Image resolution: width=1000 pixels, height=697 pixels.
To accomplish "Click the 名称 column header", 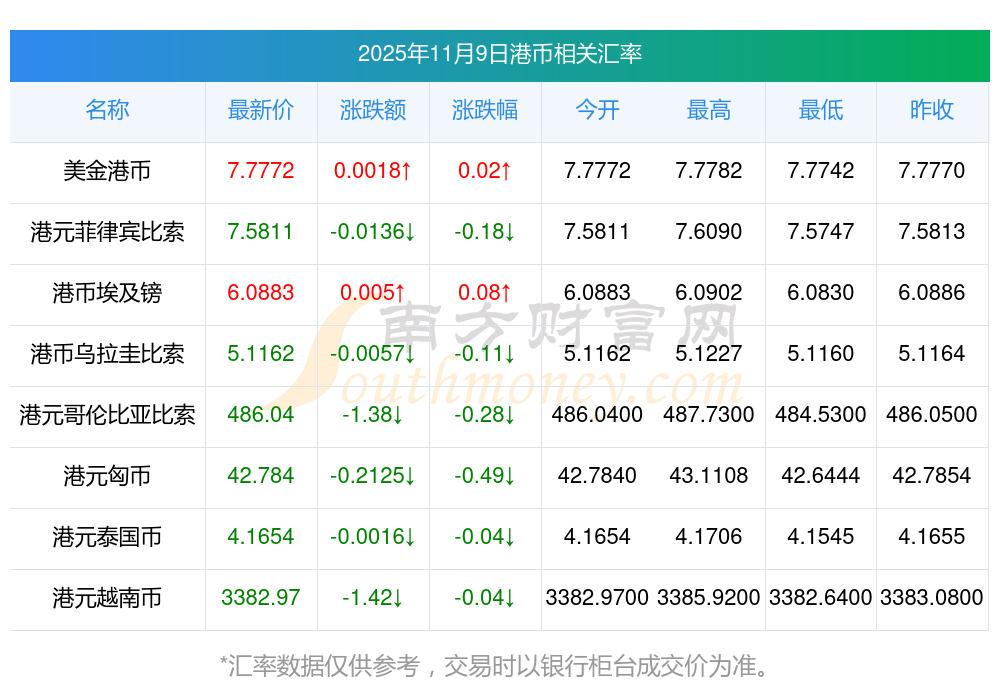I will (x=107, y=110).
